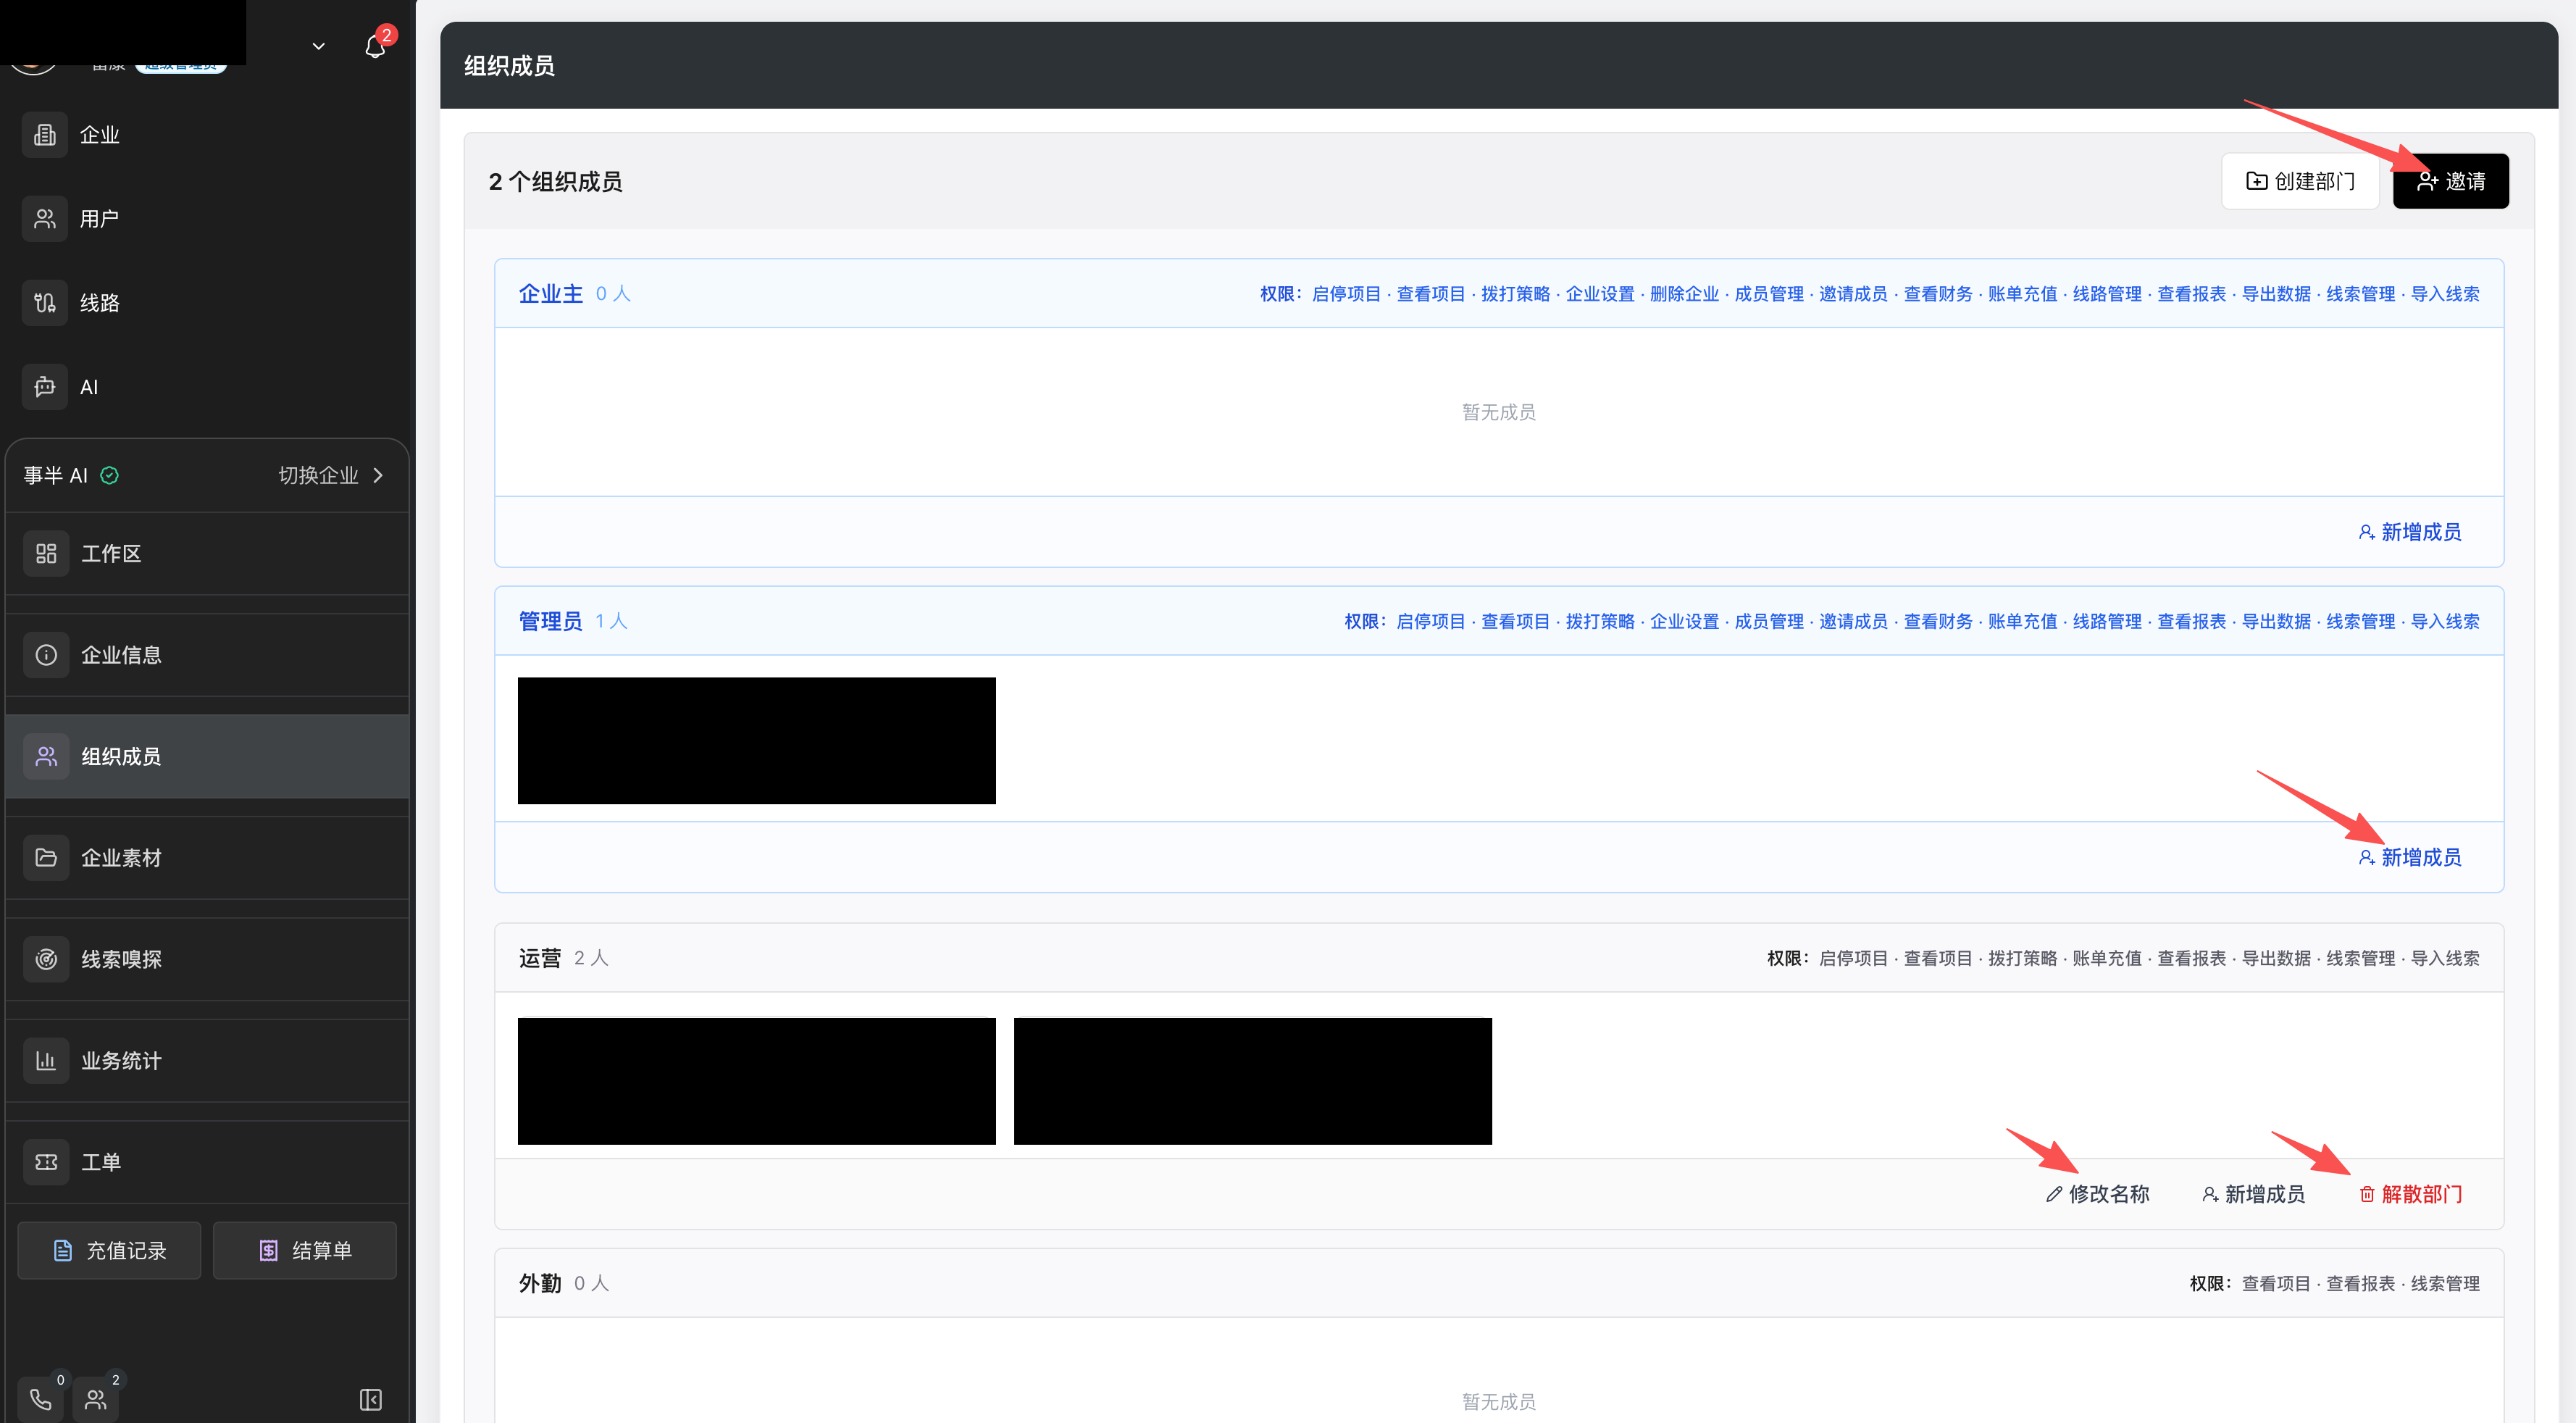Open the 工作区 workspace icon
Screen dimensions: 2576x1423
[x=46, y=553]
